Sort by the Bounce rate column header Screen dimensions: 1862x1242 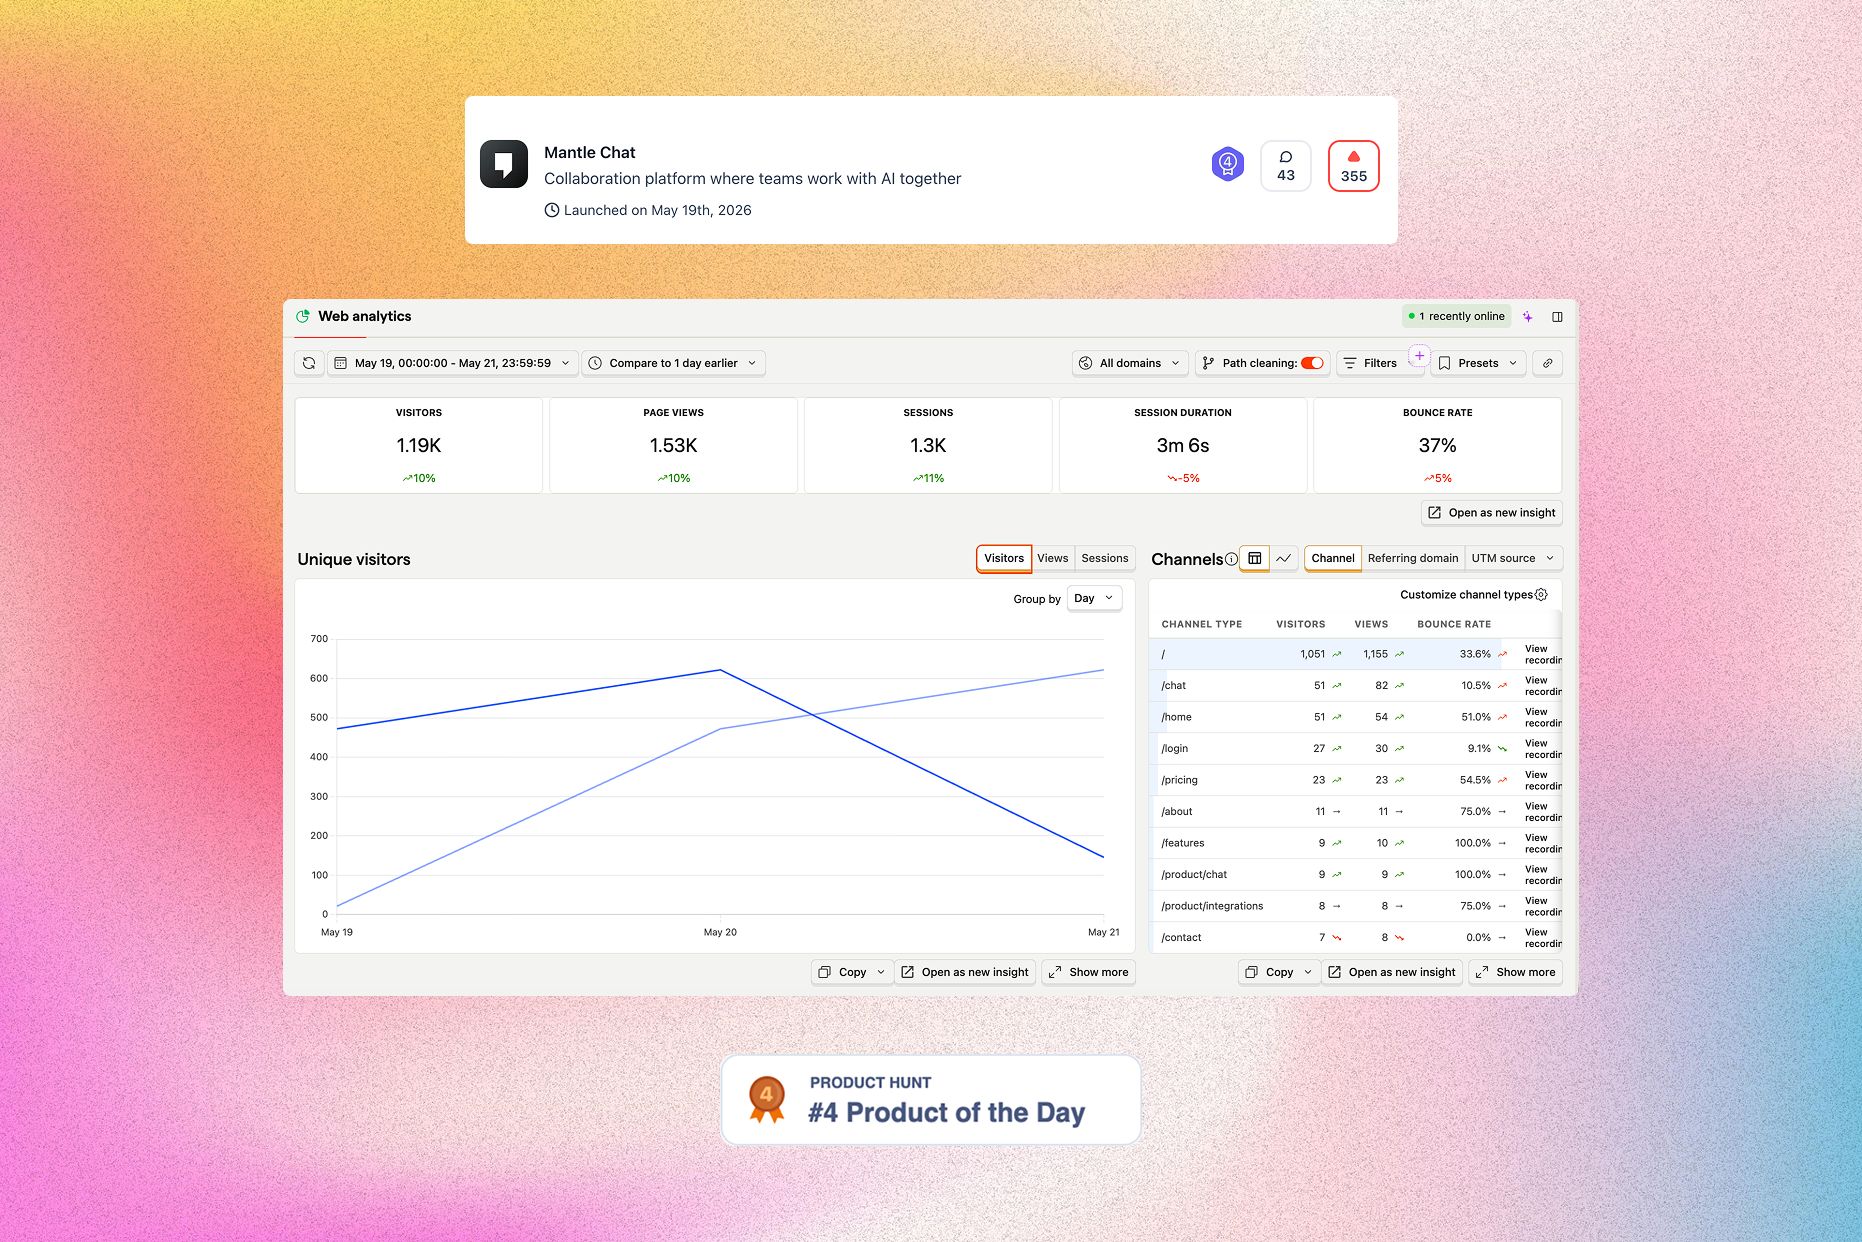[1454, 624]
